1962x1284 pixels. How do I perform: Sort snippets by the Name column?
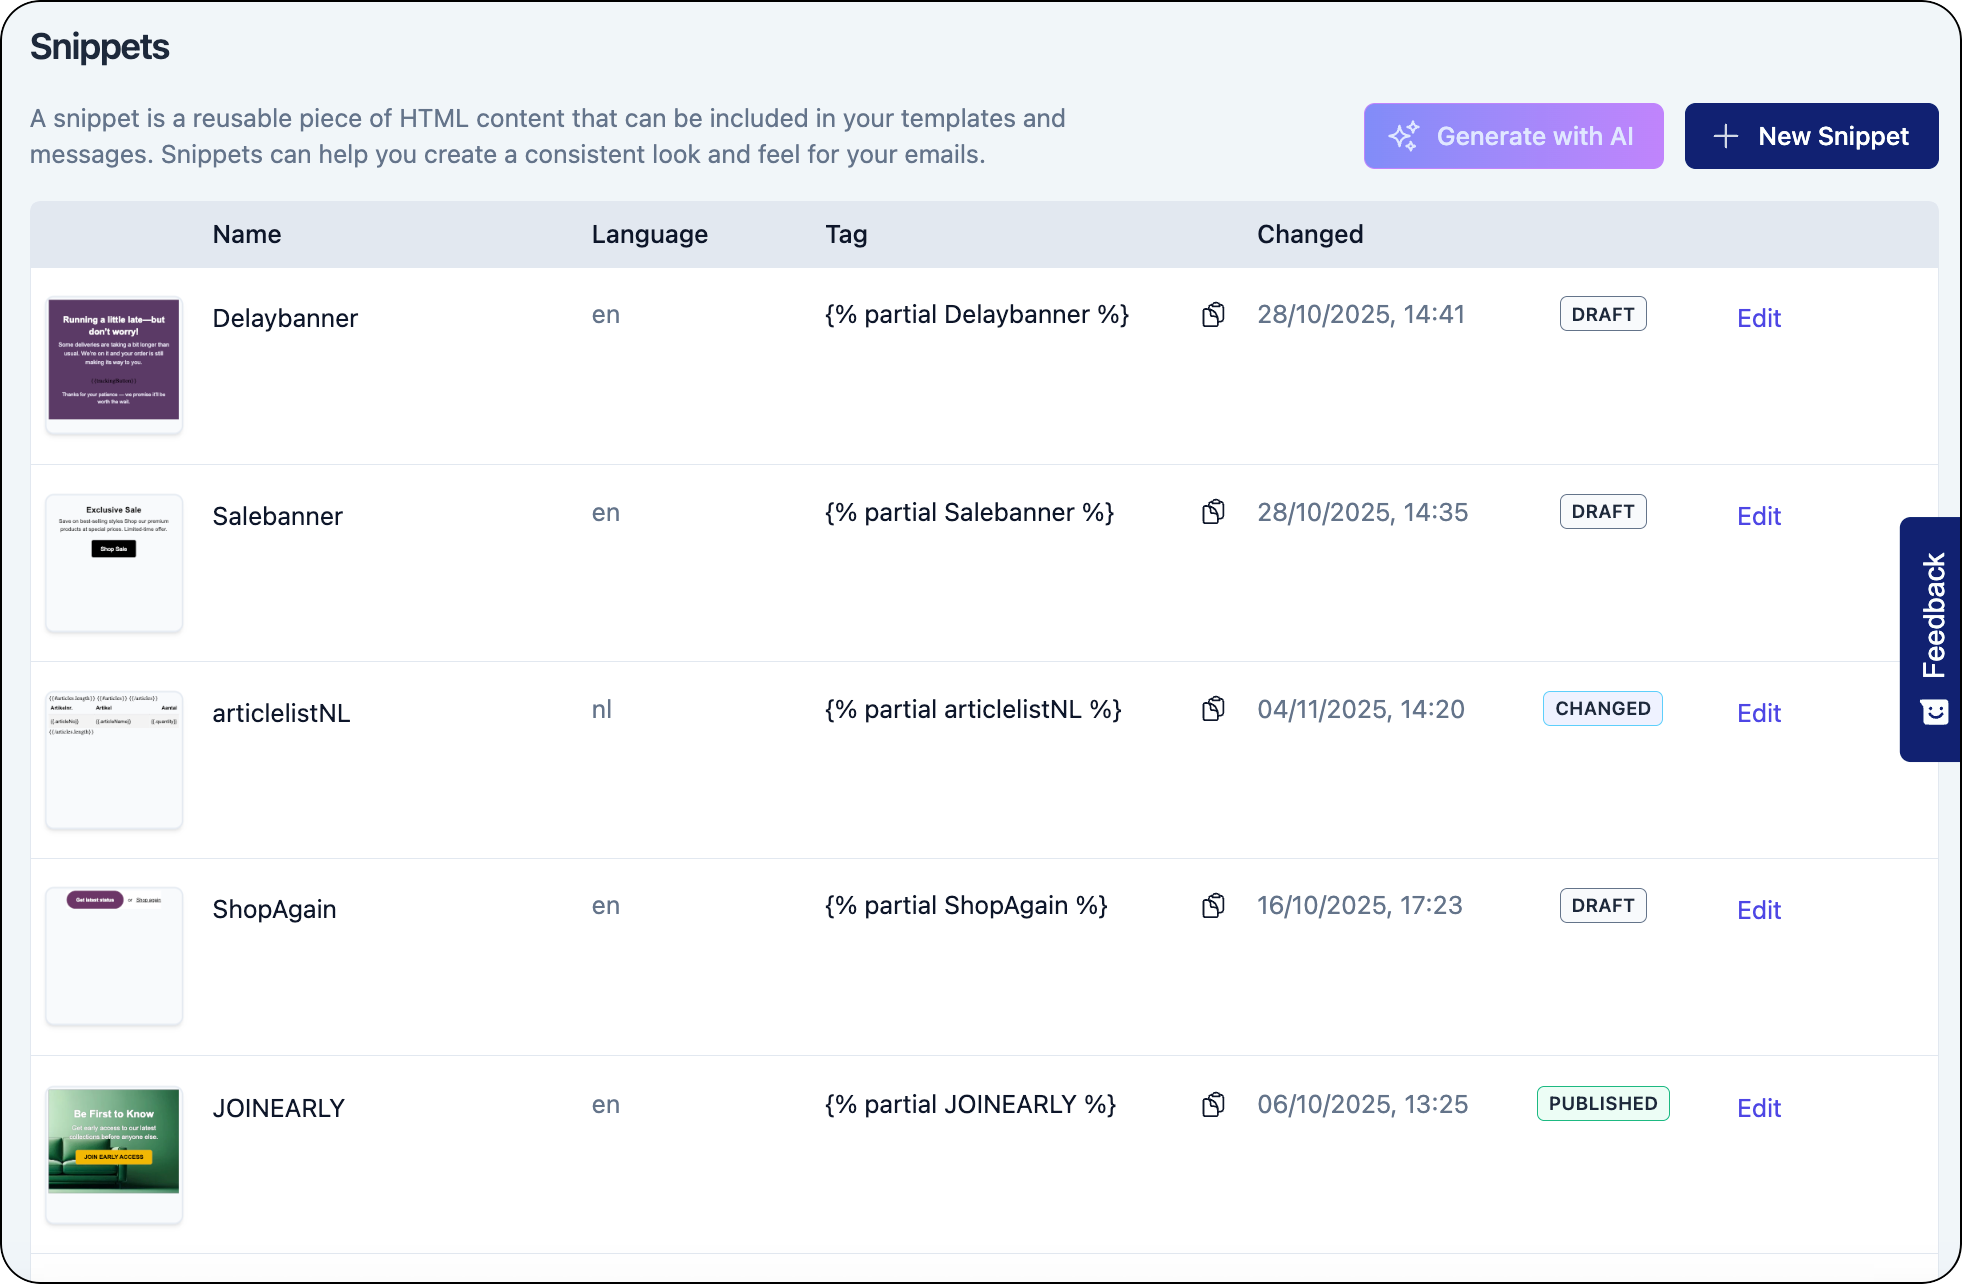click(246, 234)
